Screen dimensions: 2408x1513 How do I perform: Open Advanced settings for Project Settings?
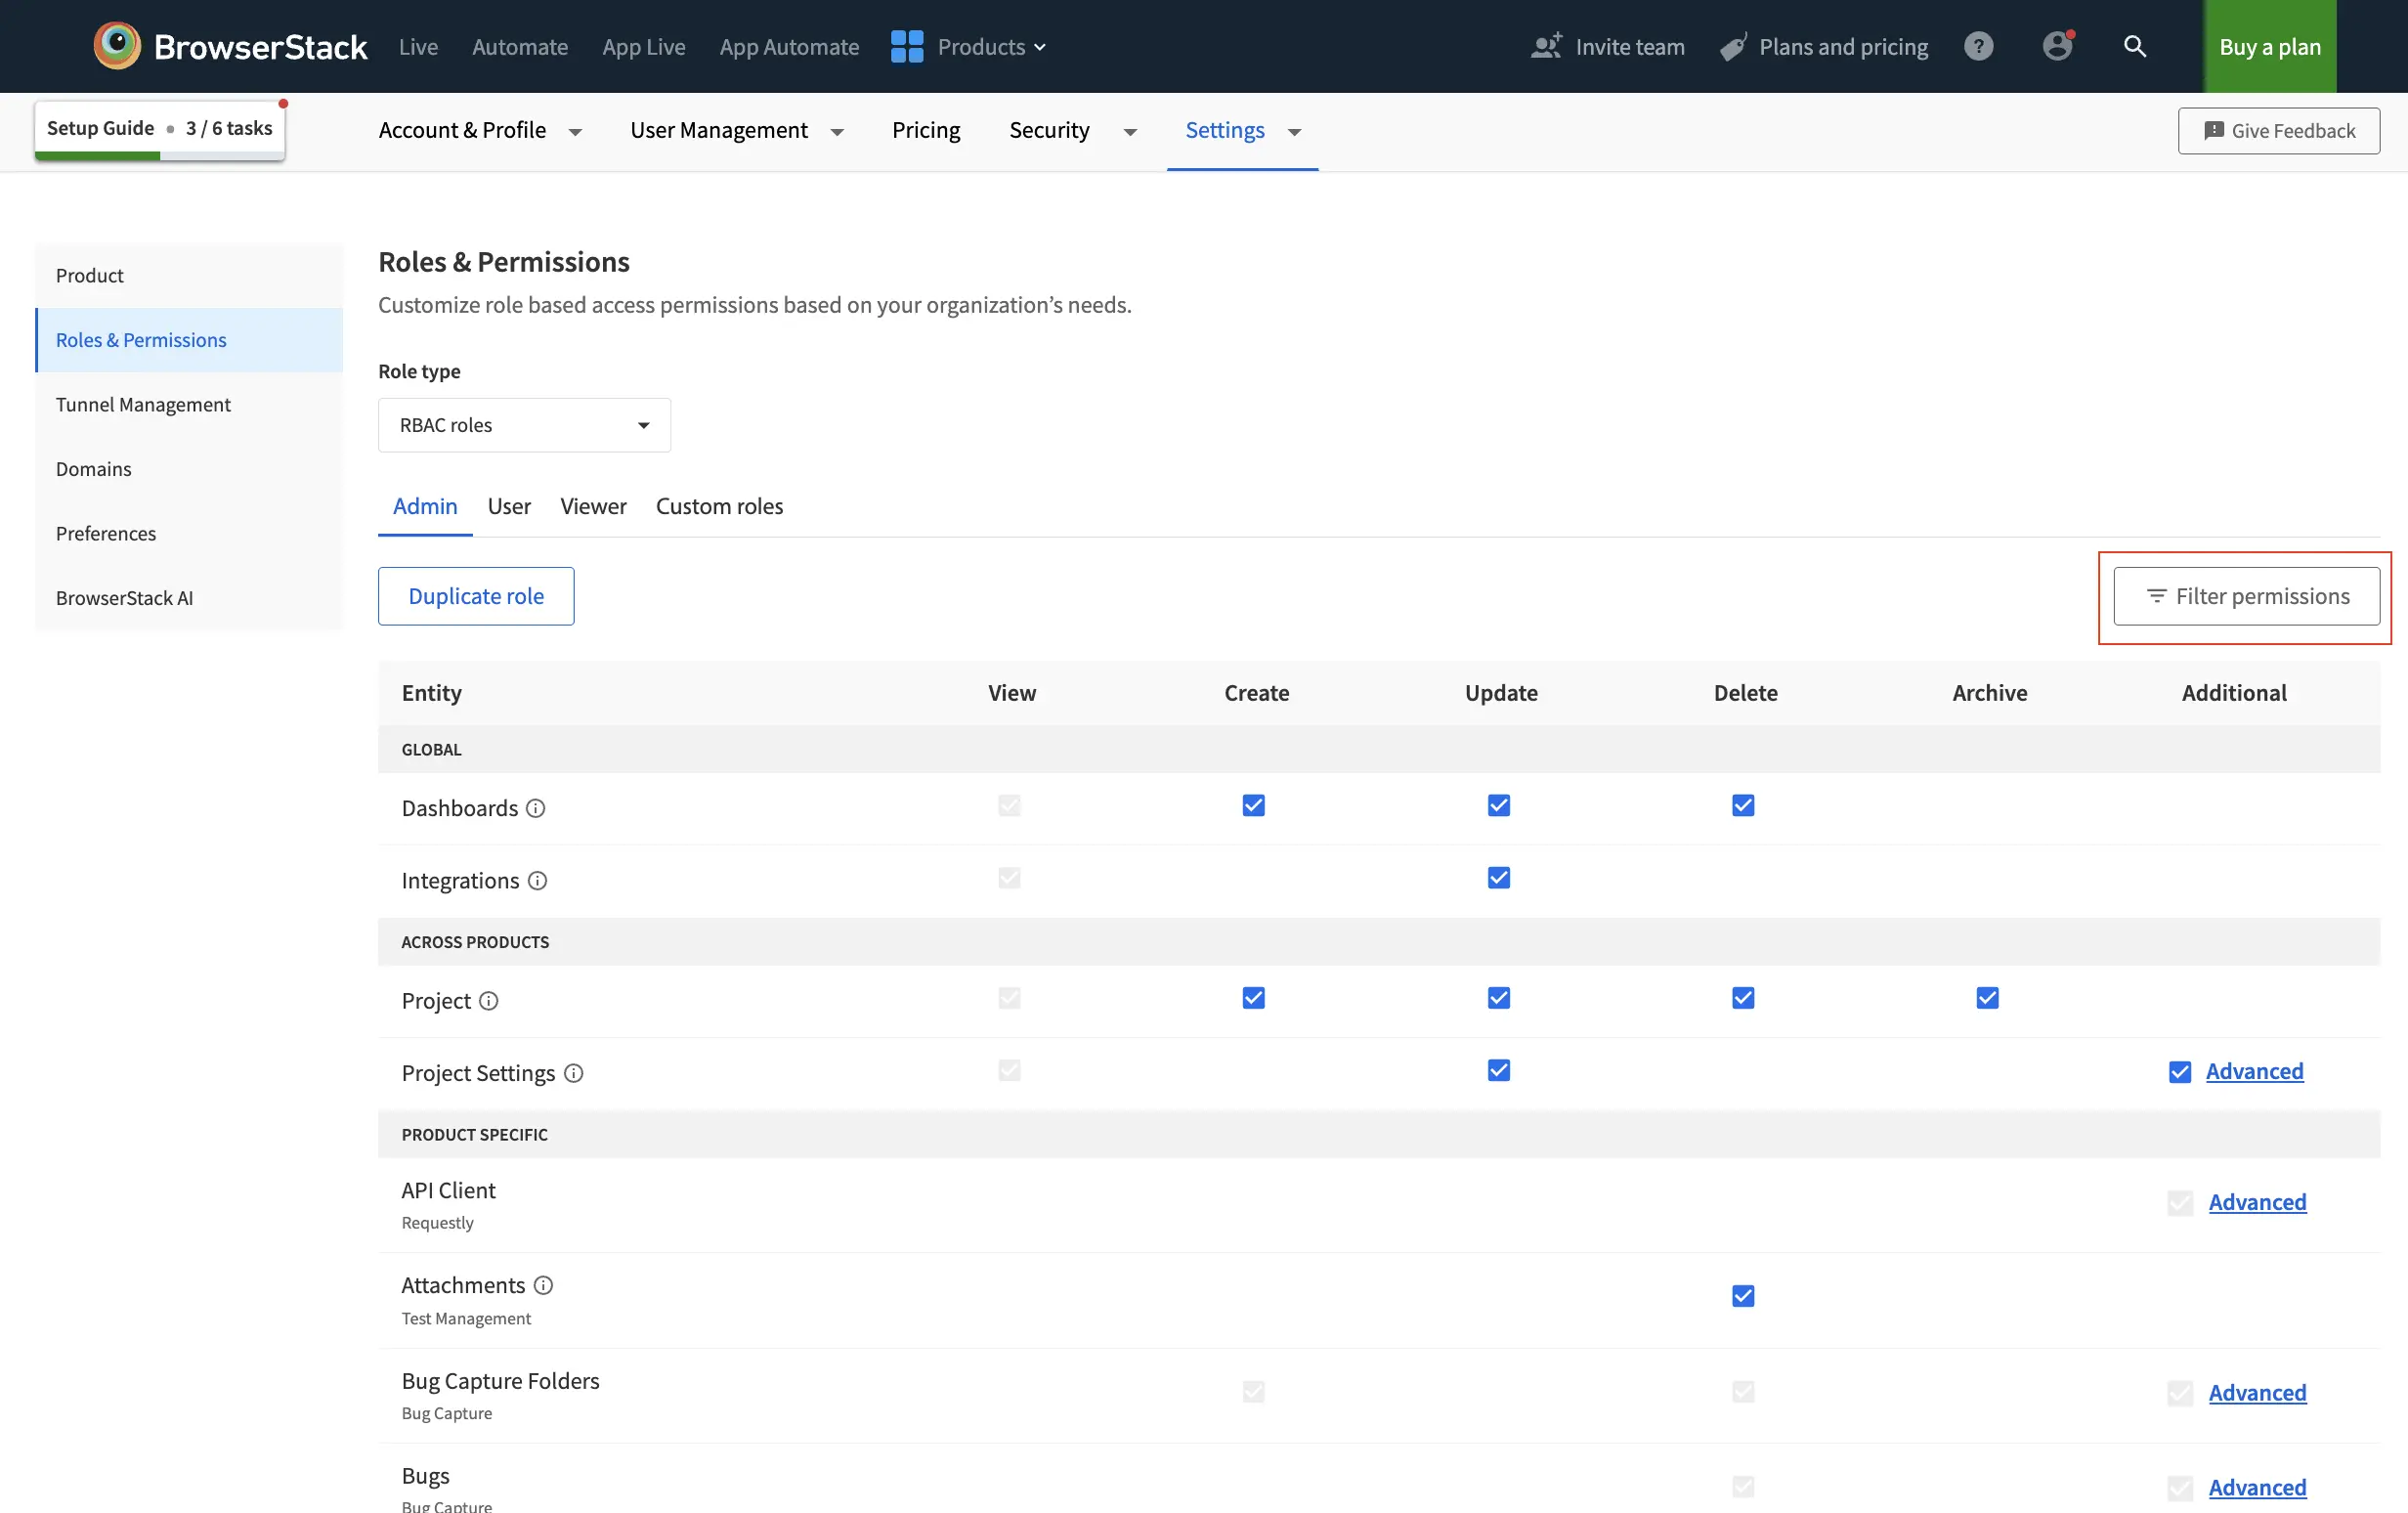pos(2255,1071)
